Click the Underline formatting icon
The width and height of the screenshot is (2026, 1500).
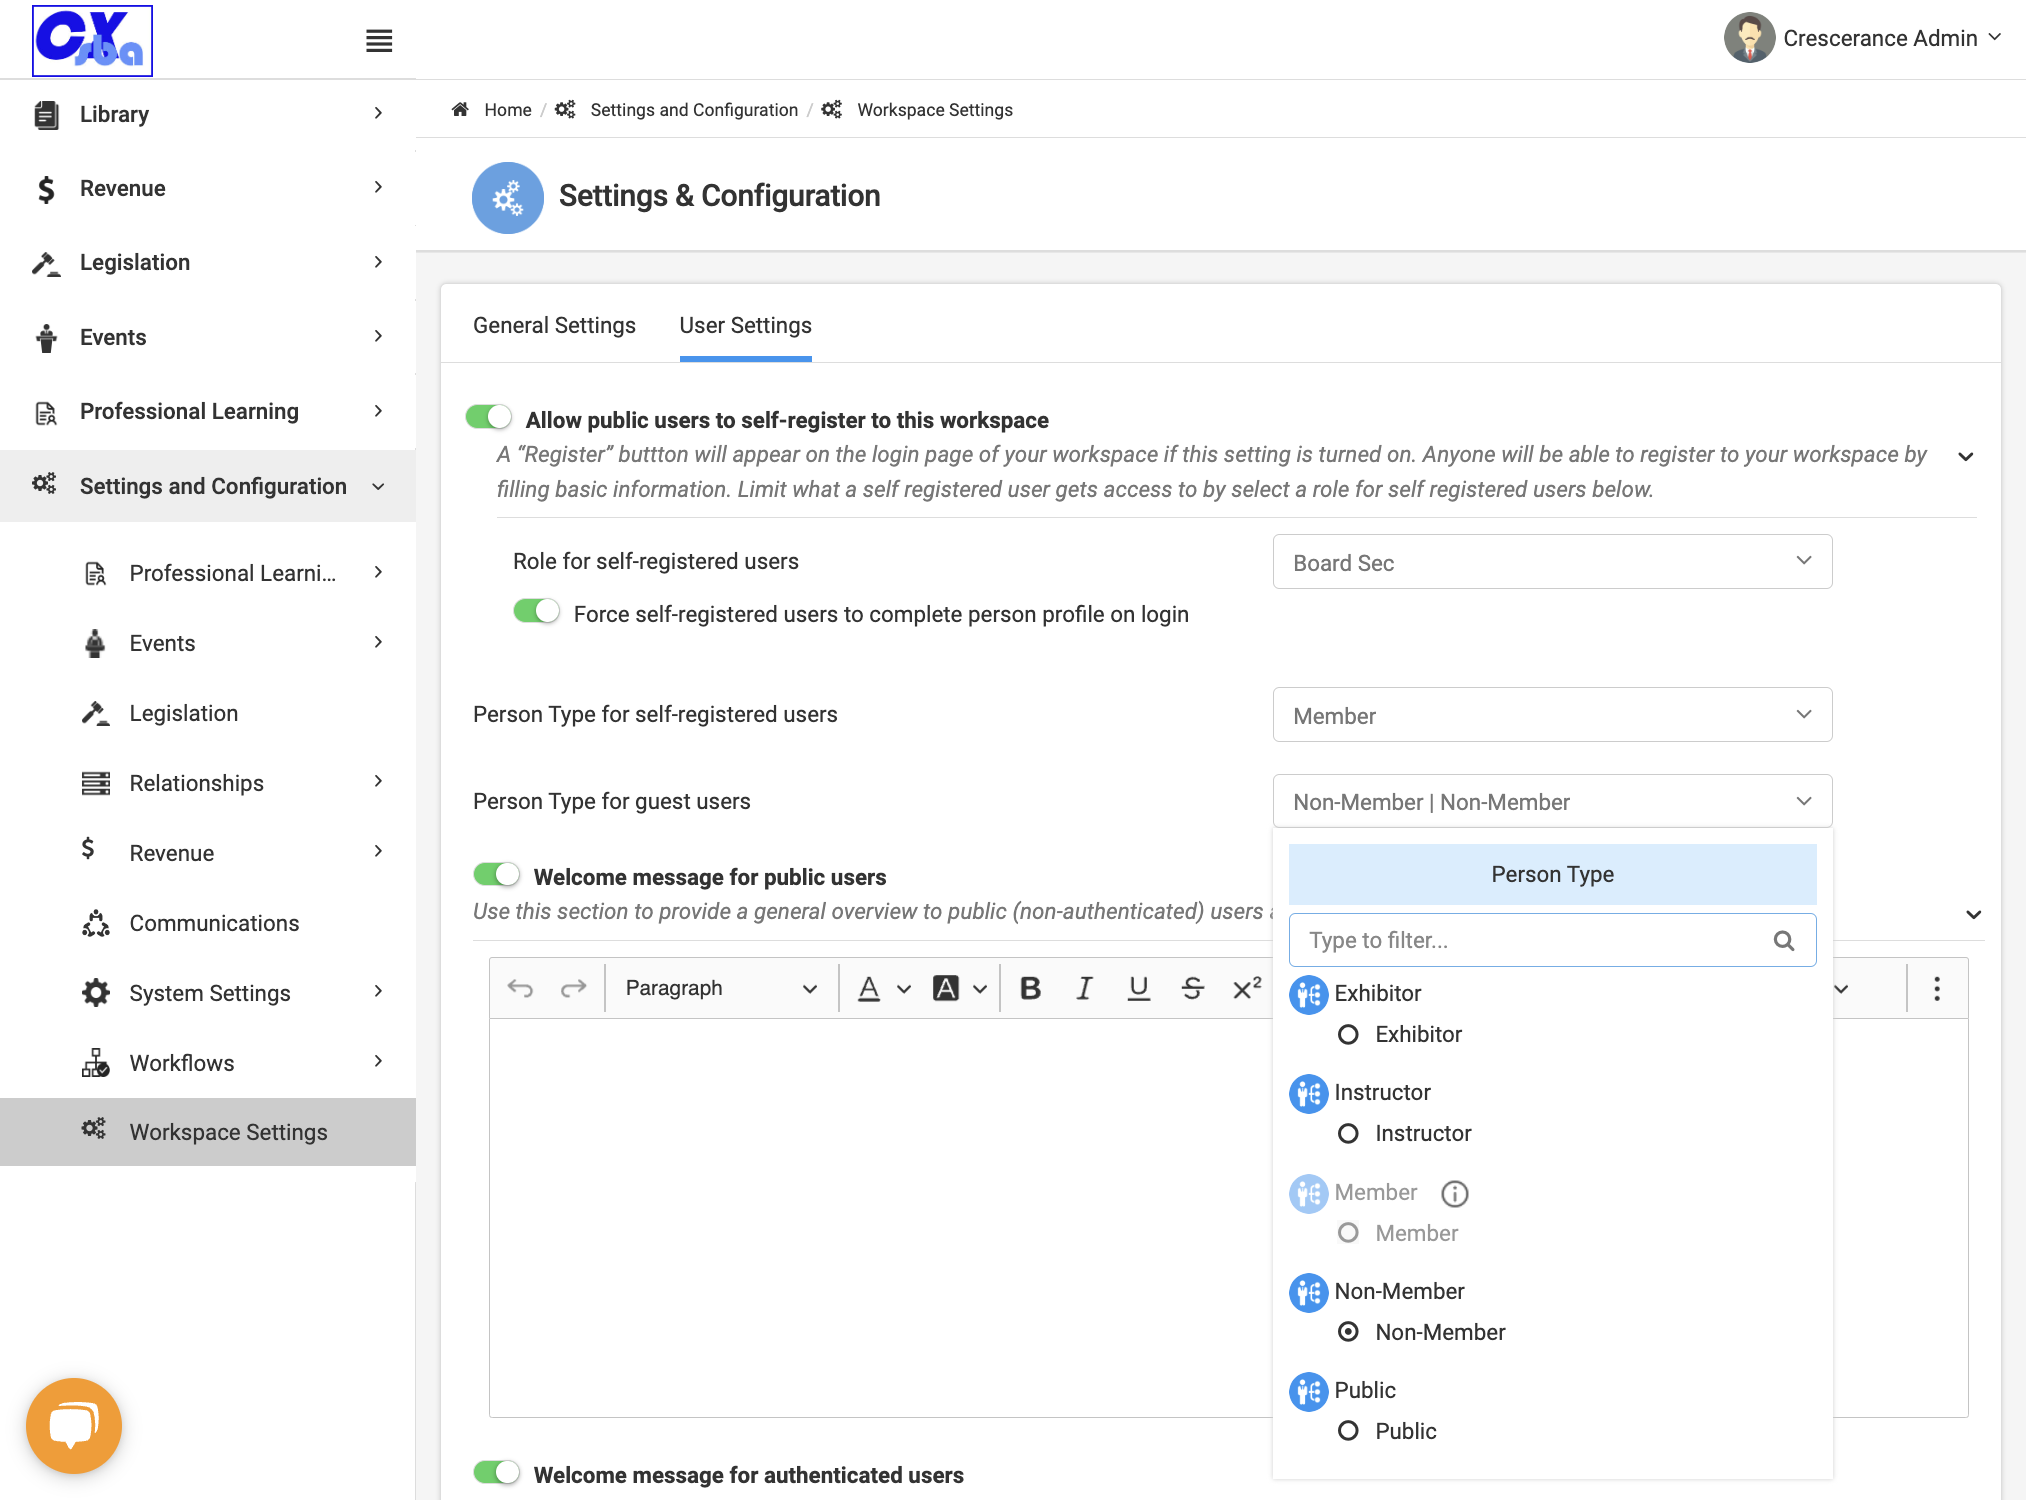(x=1138, y=989)
